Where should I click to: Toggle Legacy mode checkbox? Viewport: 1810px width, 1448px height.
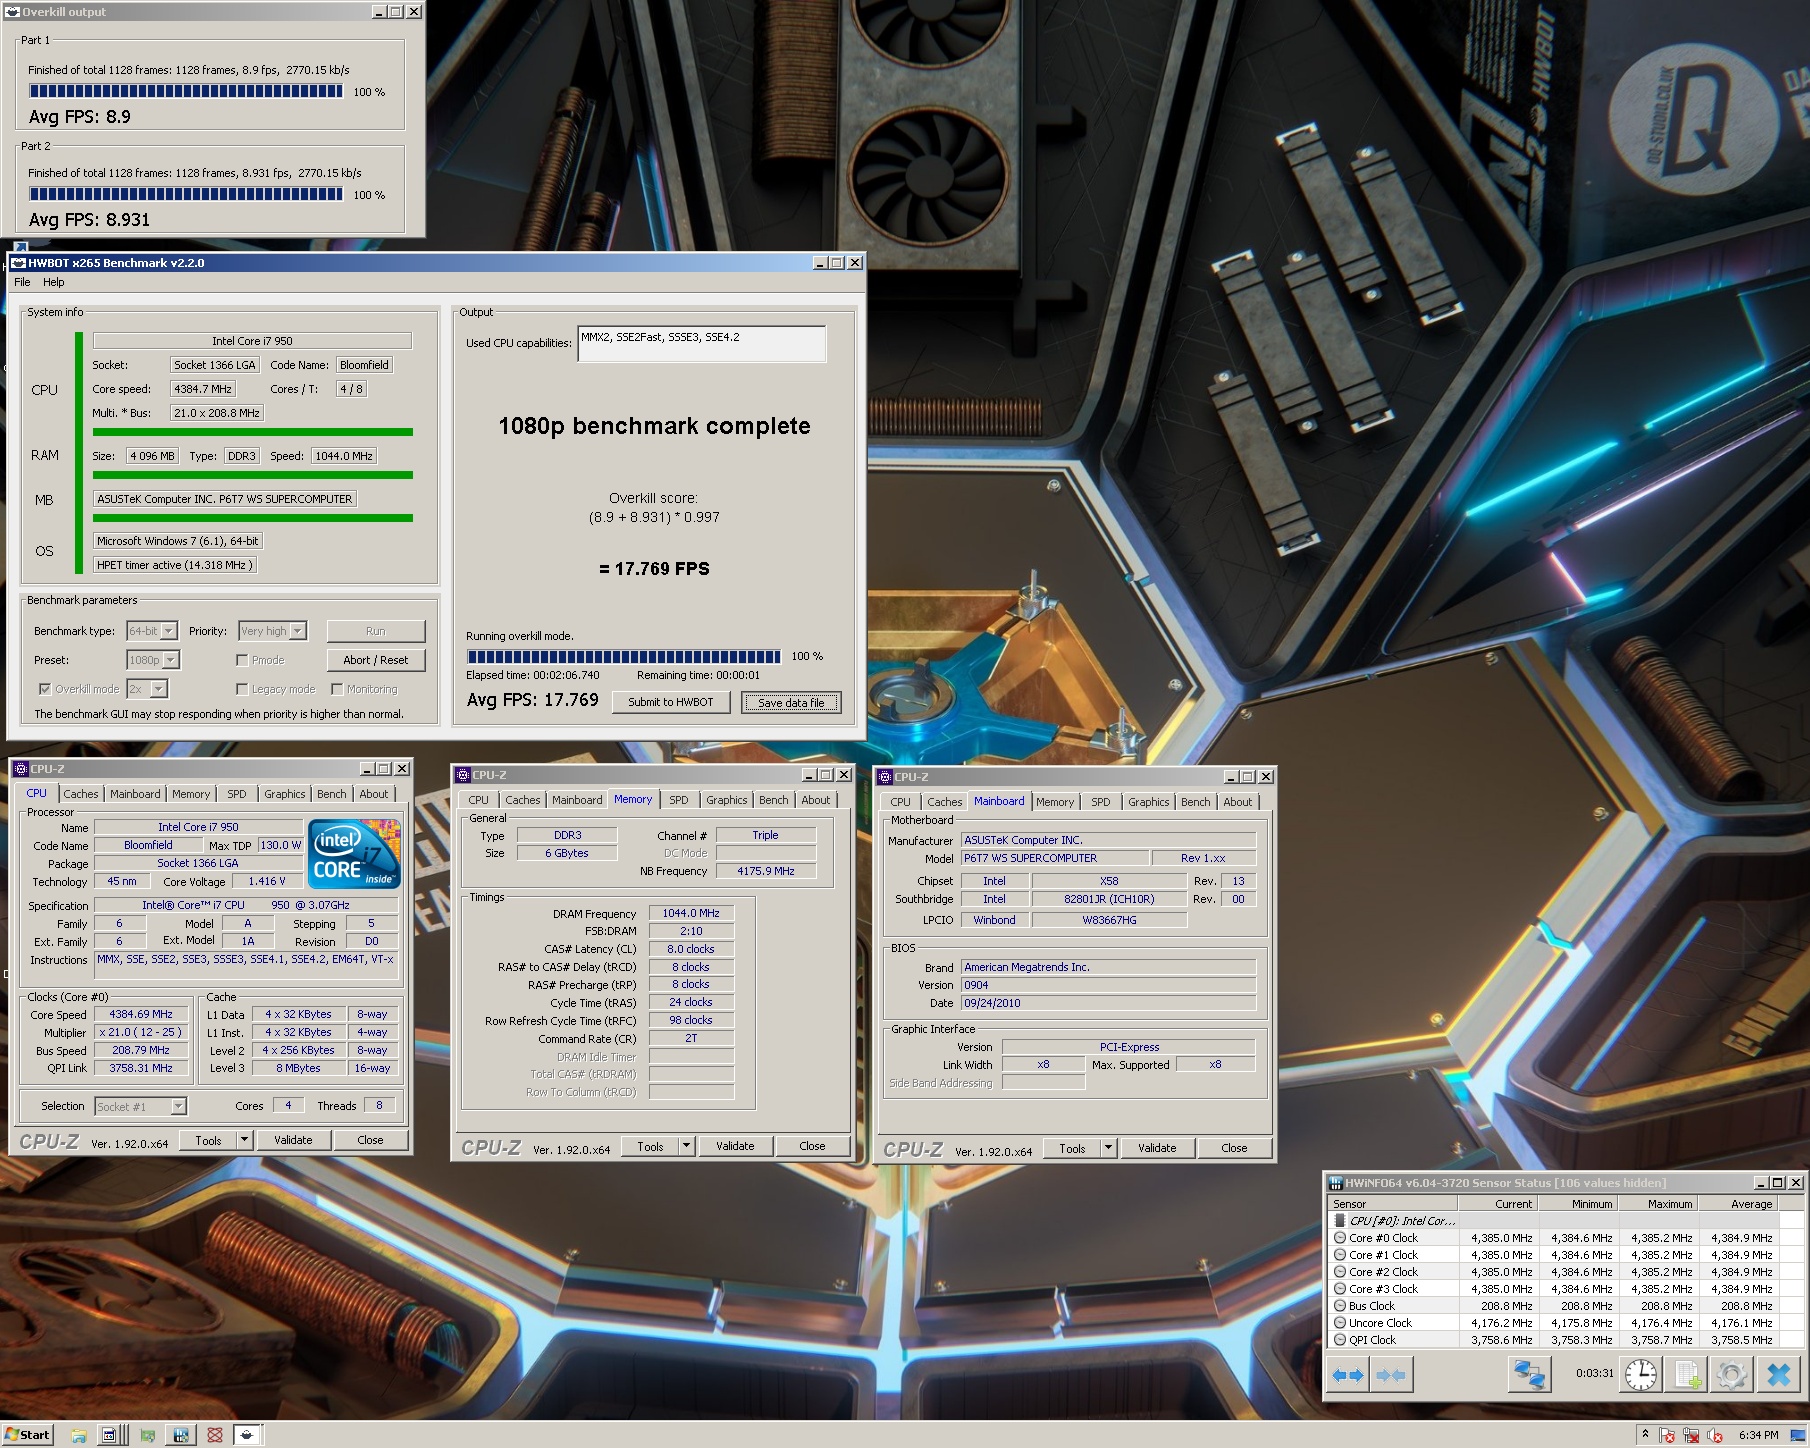pyautogui.click(x=242, y=689)
